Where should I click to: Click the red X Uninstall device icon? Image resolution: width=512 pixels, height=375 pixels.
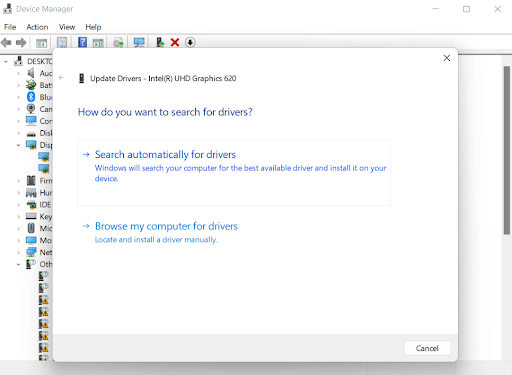pyautogui.click(x=175, y=42)
